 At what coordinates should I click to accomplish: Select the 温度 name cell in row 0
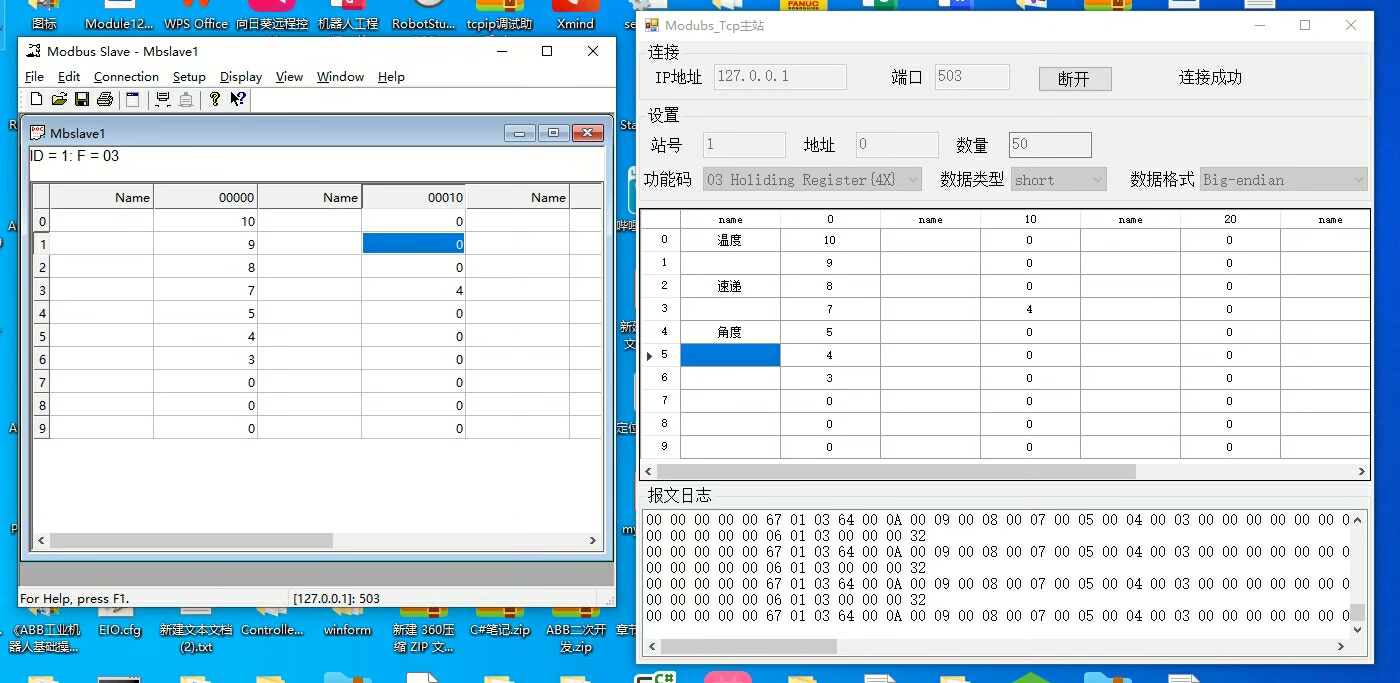(x=730, y=240)
